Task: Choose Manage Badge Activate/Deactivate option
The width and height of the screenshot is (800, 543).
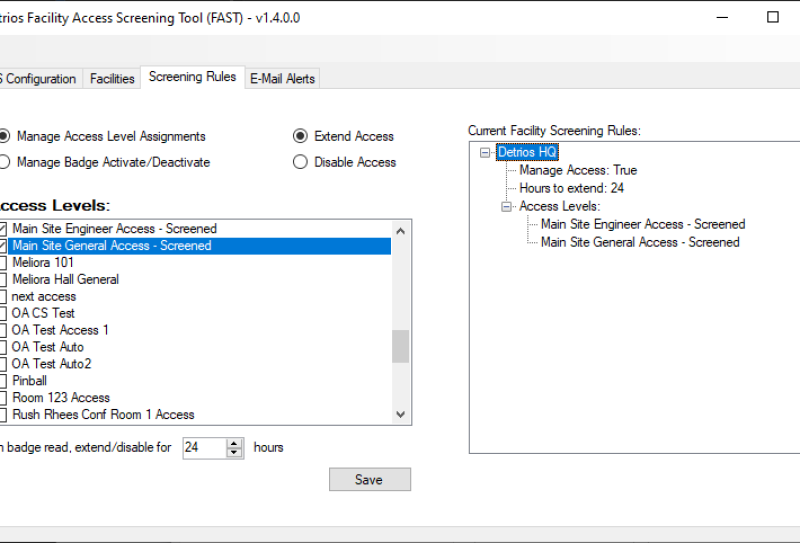Action: [5, 162]
